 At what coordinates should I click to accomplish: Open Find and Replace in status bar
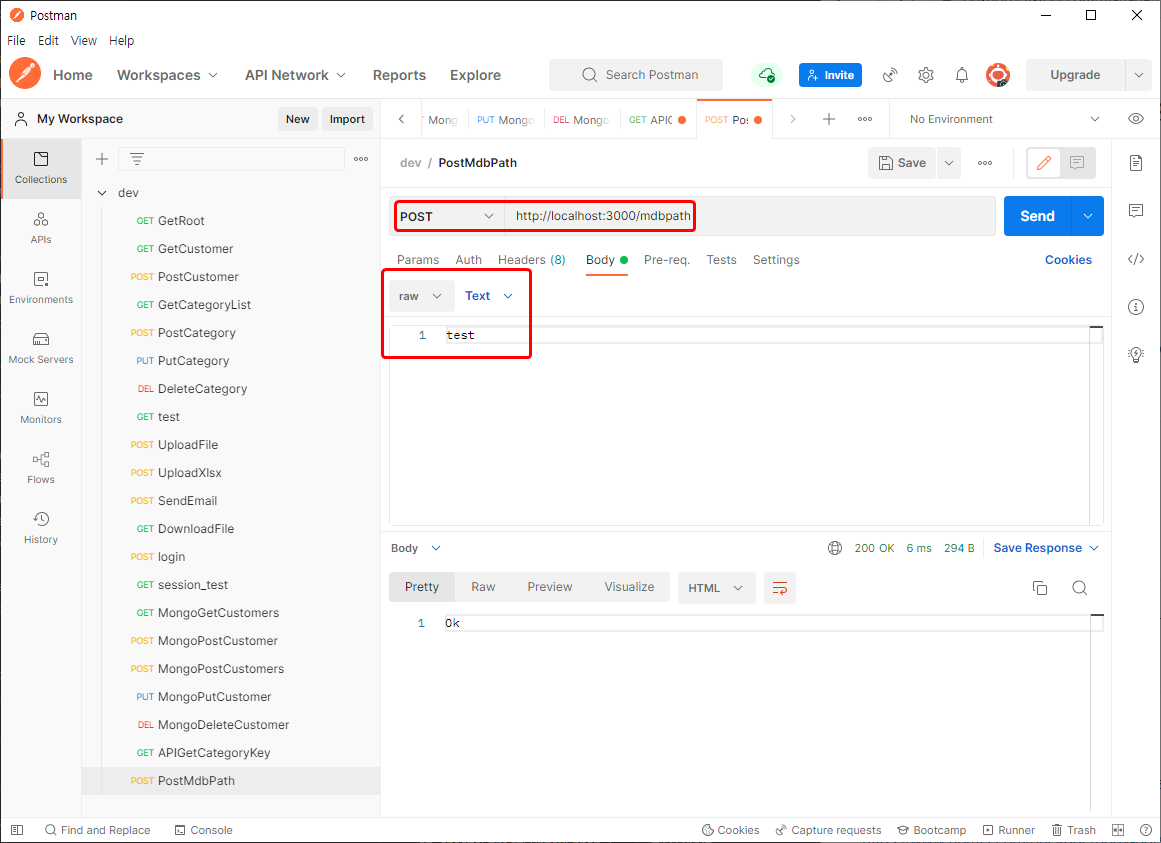pos(98,830)
